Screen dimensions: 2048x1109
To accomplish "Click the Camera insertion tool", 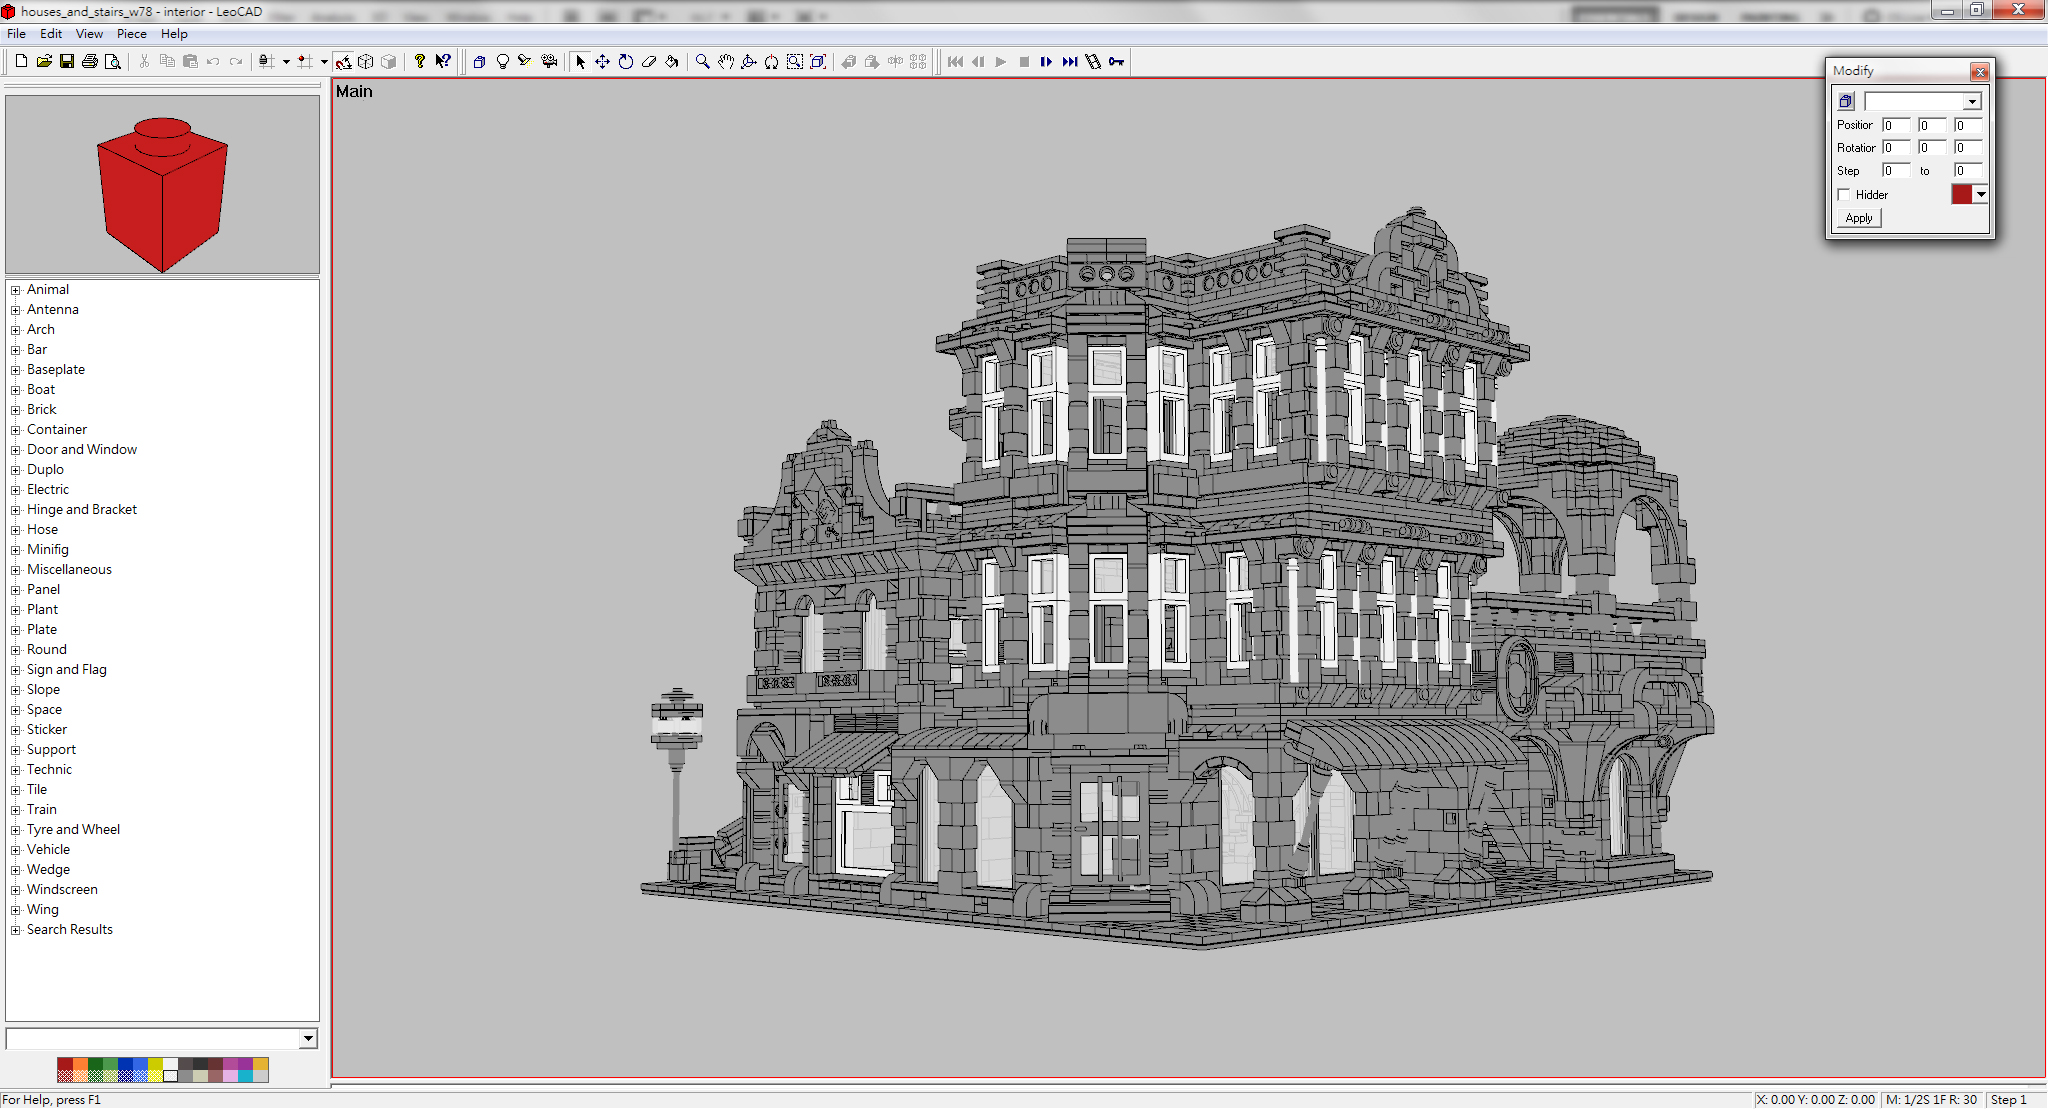I will point(549,61).
